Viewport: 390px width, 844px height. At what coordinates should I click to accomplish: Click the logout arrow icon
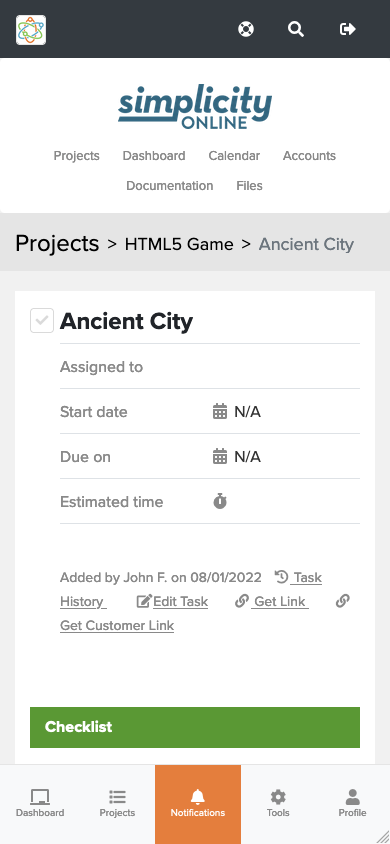click(348, 29)
